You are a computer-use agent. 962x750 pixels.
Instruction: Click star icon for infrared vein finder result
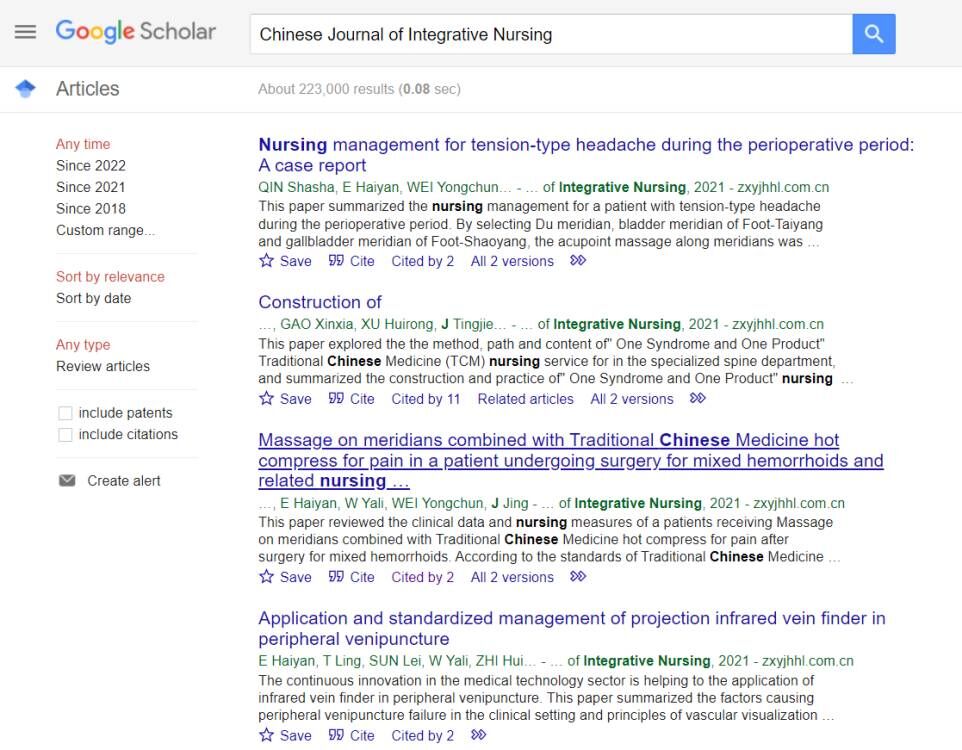click(x=266, y=735)
